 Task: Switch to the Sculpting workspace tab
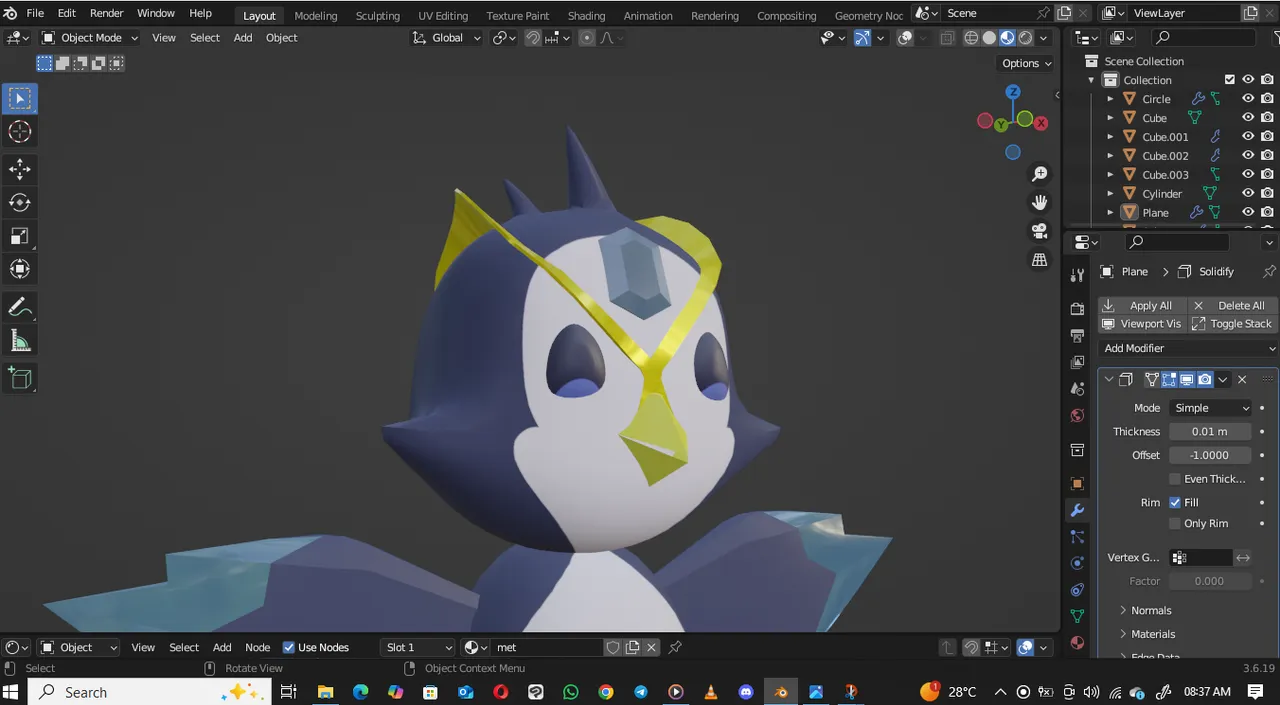[x=378, y=15]
